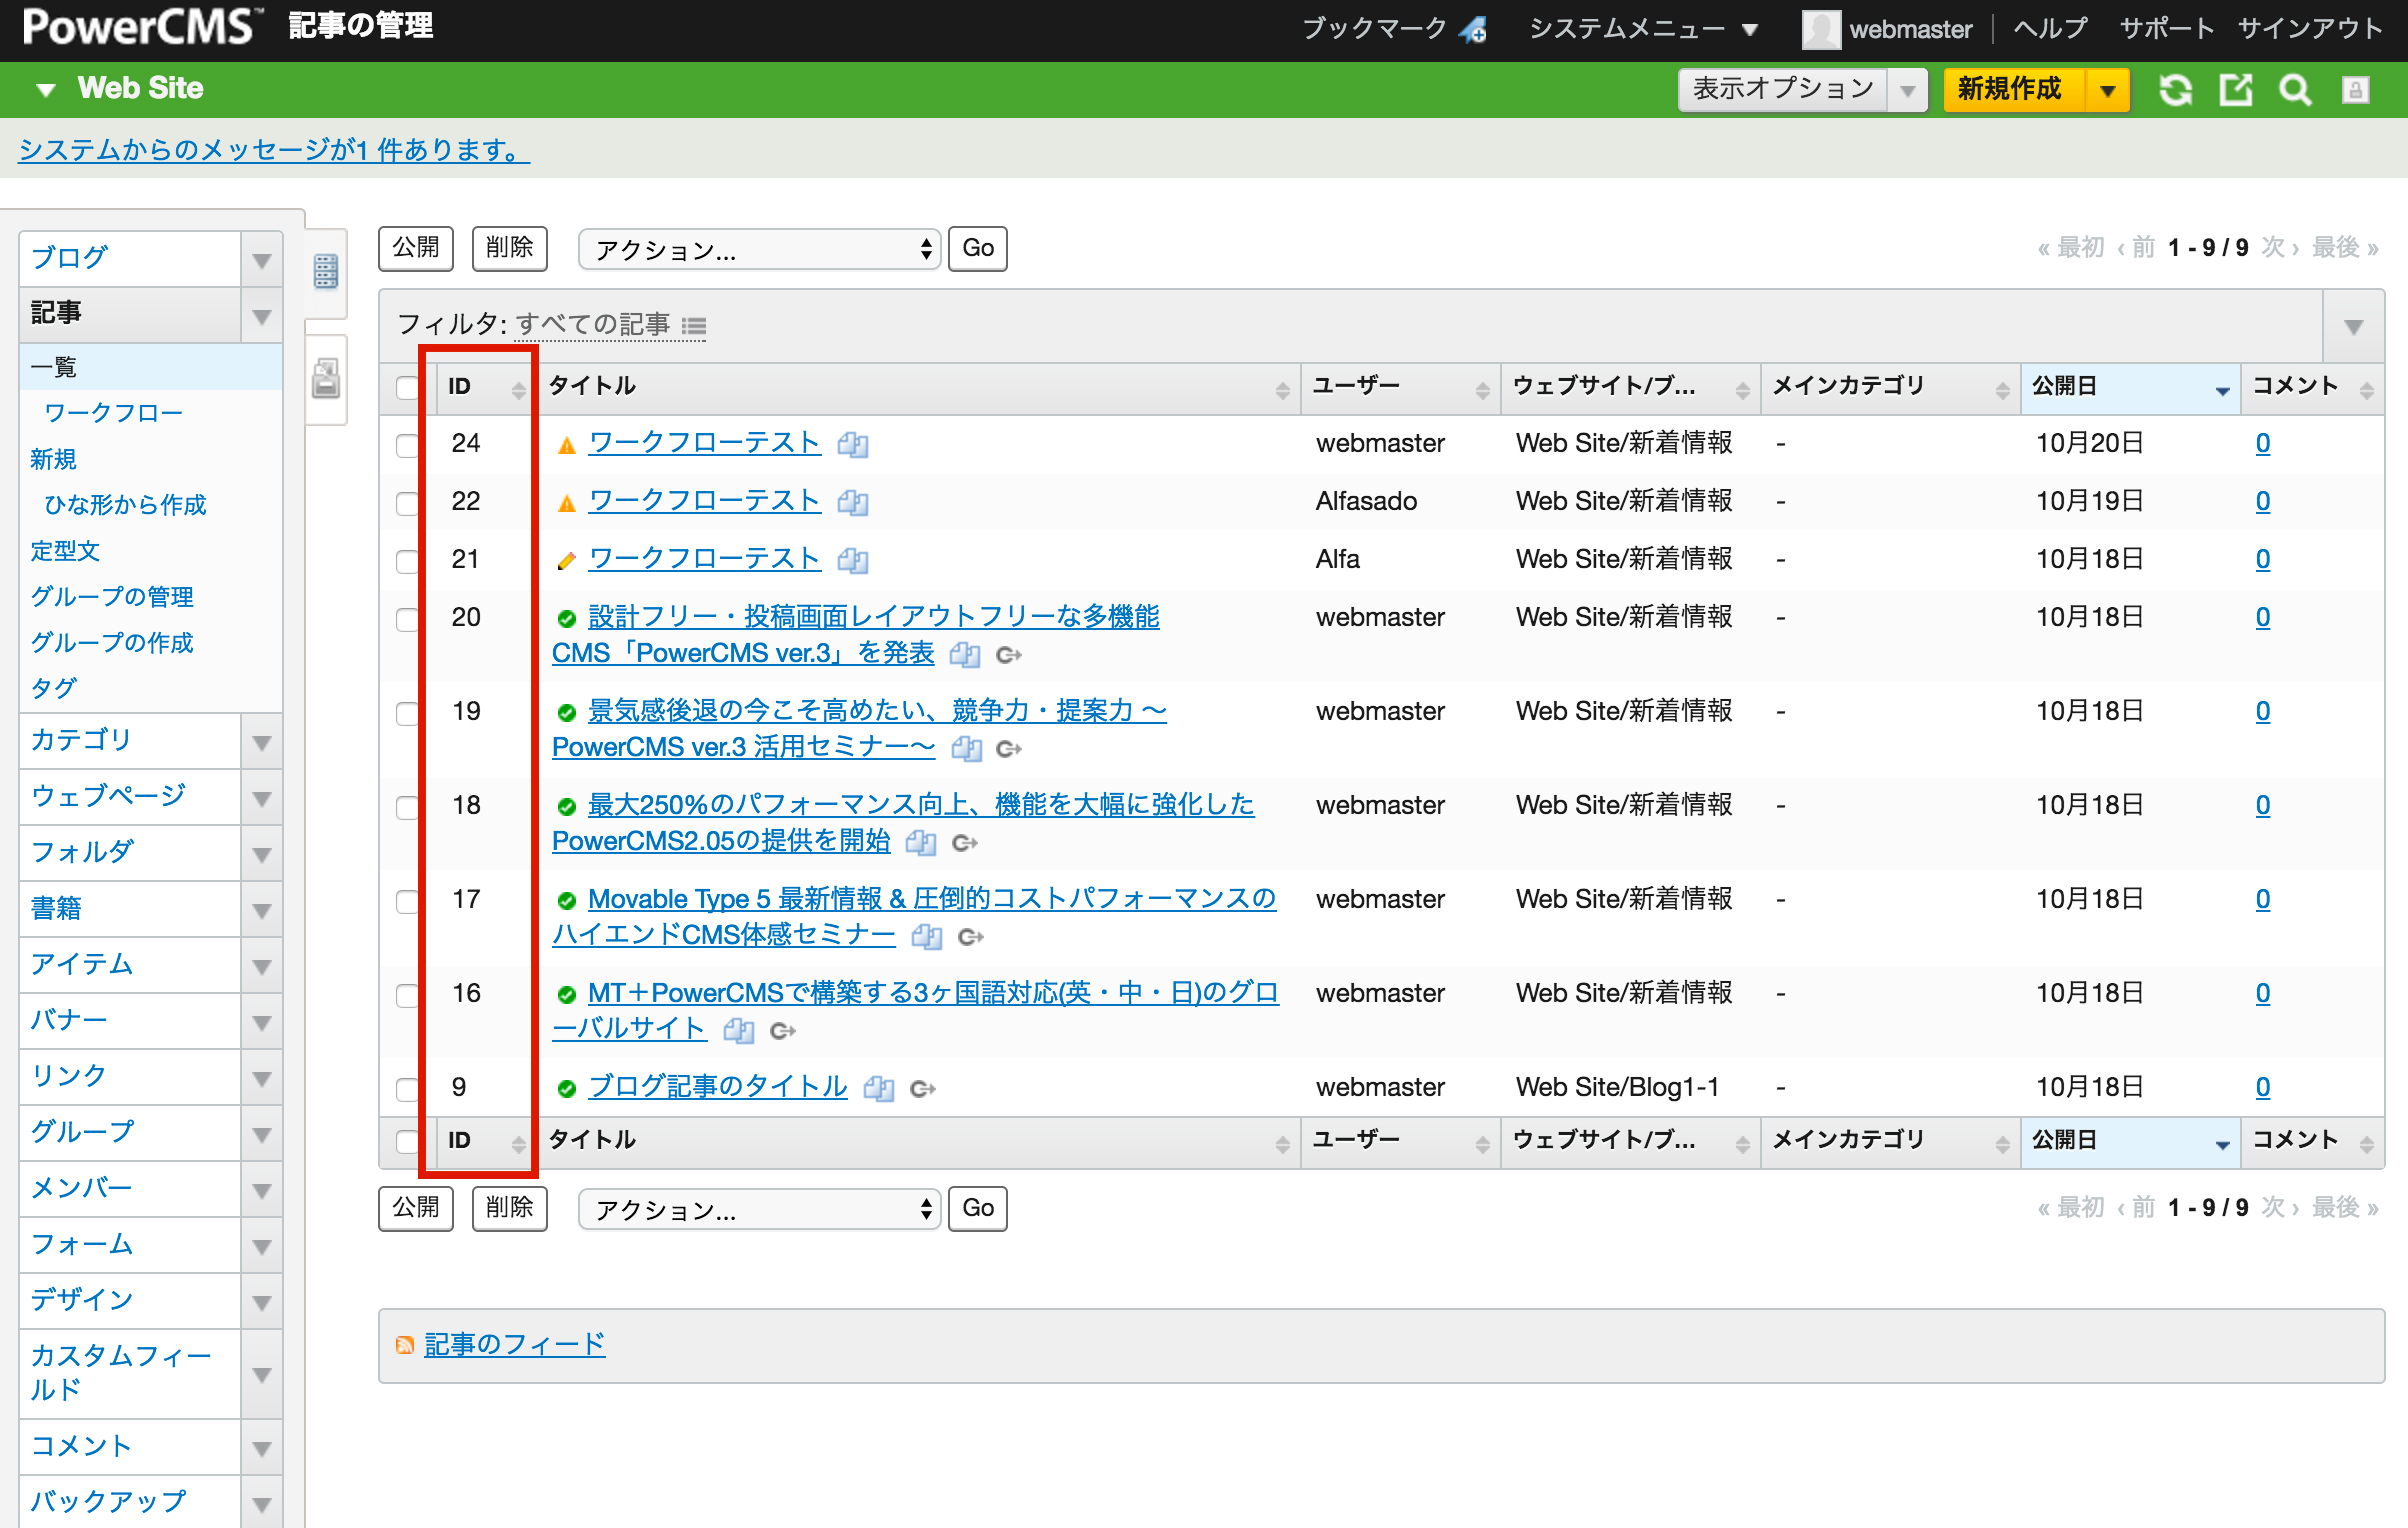Select ワークフロー in sidebar submenu
The width and height of the screenshot is (2408, 1528).
[113, 413]
